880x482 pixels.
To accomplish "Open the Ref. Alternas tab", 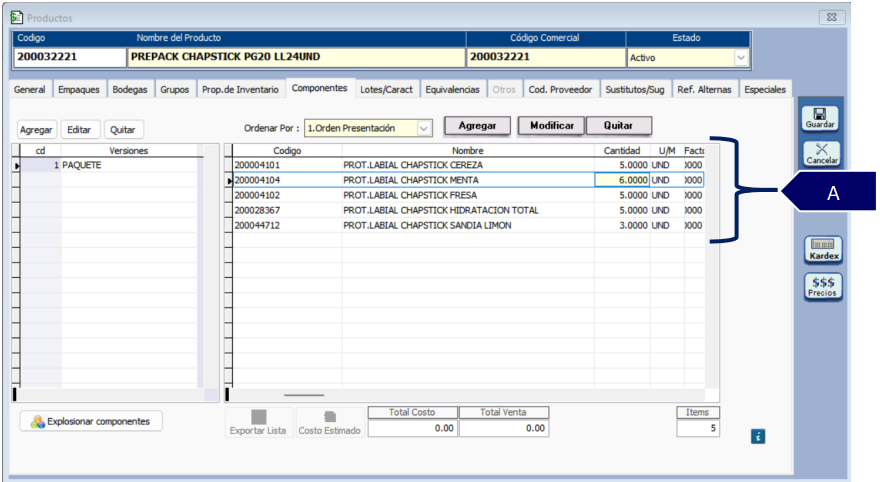I will point(704,89).
